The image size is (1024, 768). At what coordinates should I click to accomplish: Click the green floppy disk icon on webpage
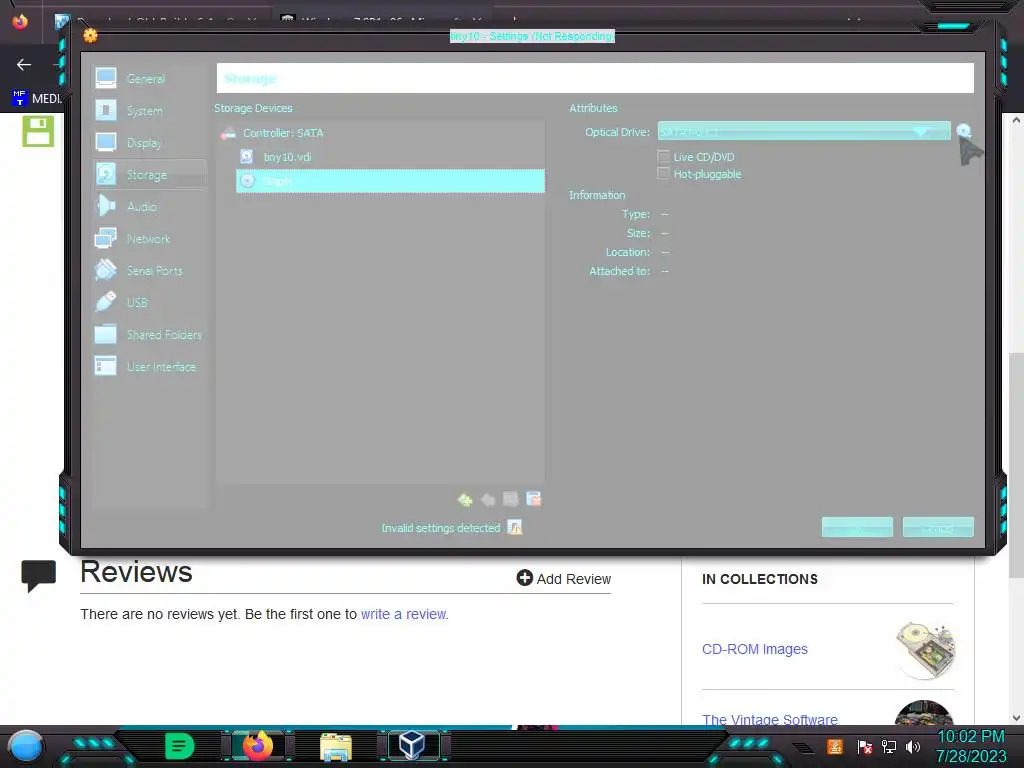coord(38,131)
